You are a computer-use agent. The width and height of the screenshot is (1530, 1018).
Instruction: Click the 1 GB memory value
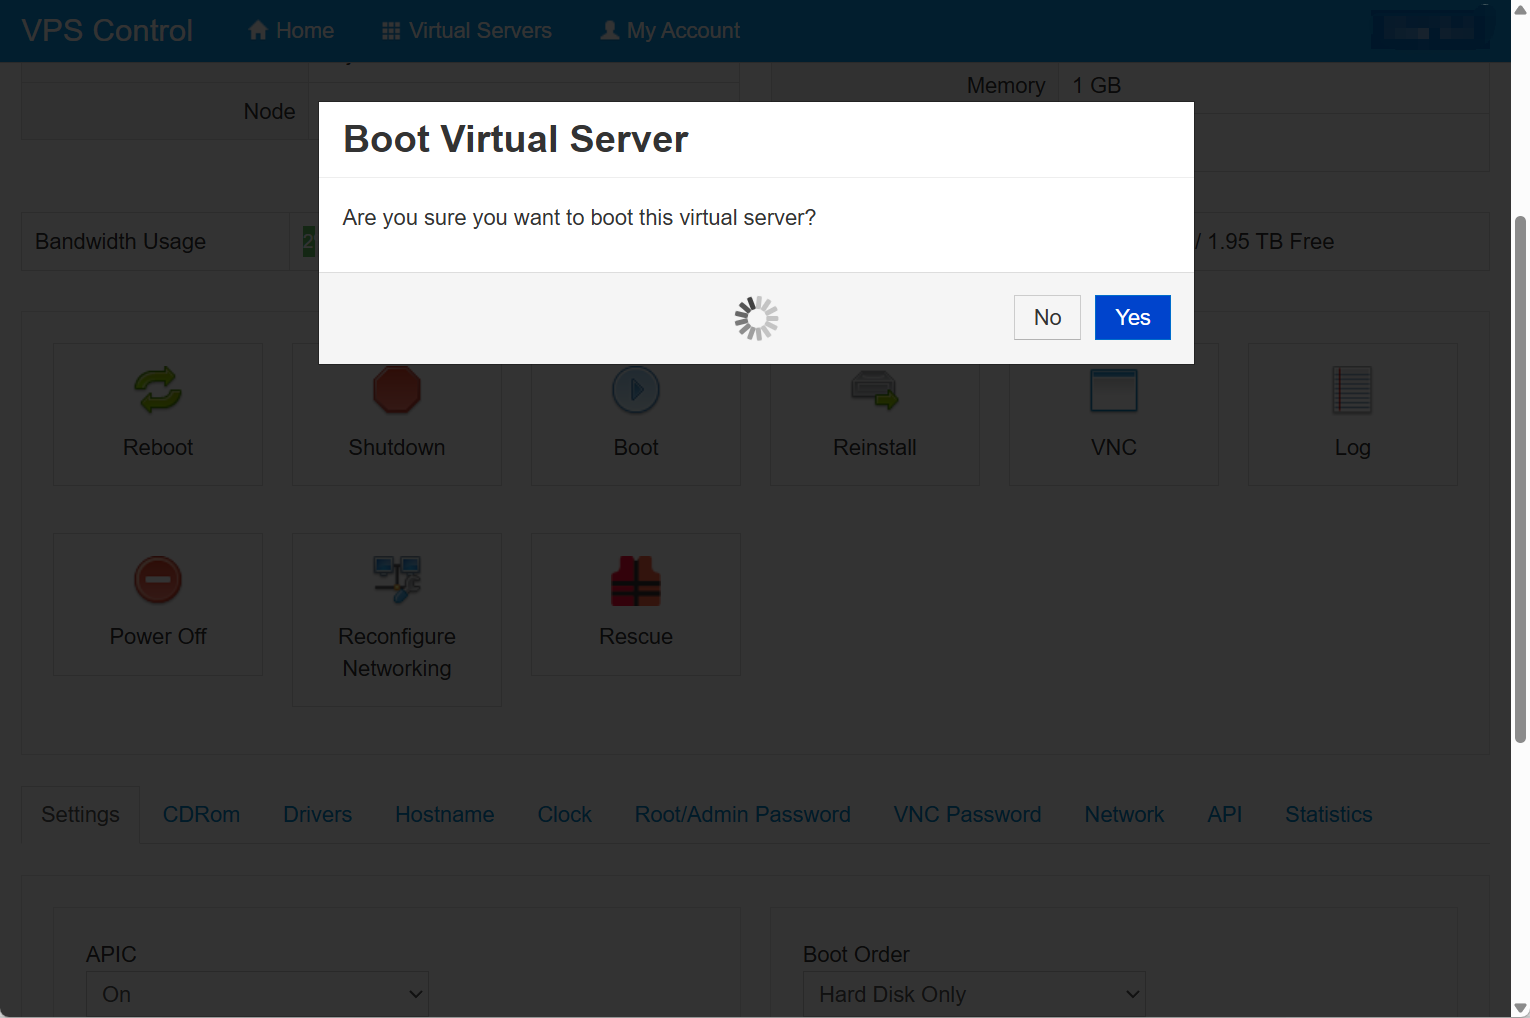click(x=1096, y=85)
